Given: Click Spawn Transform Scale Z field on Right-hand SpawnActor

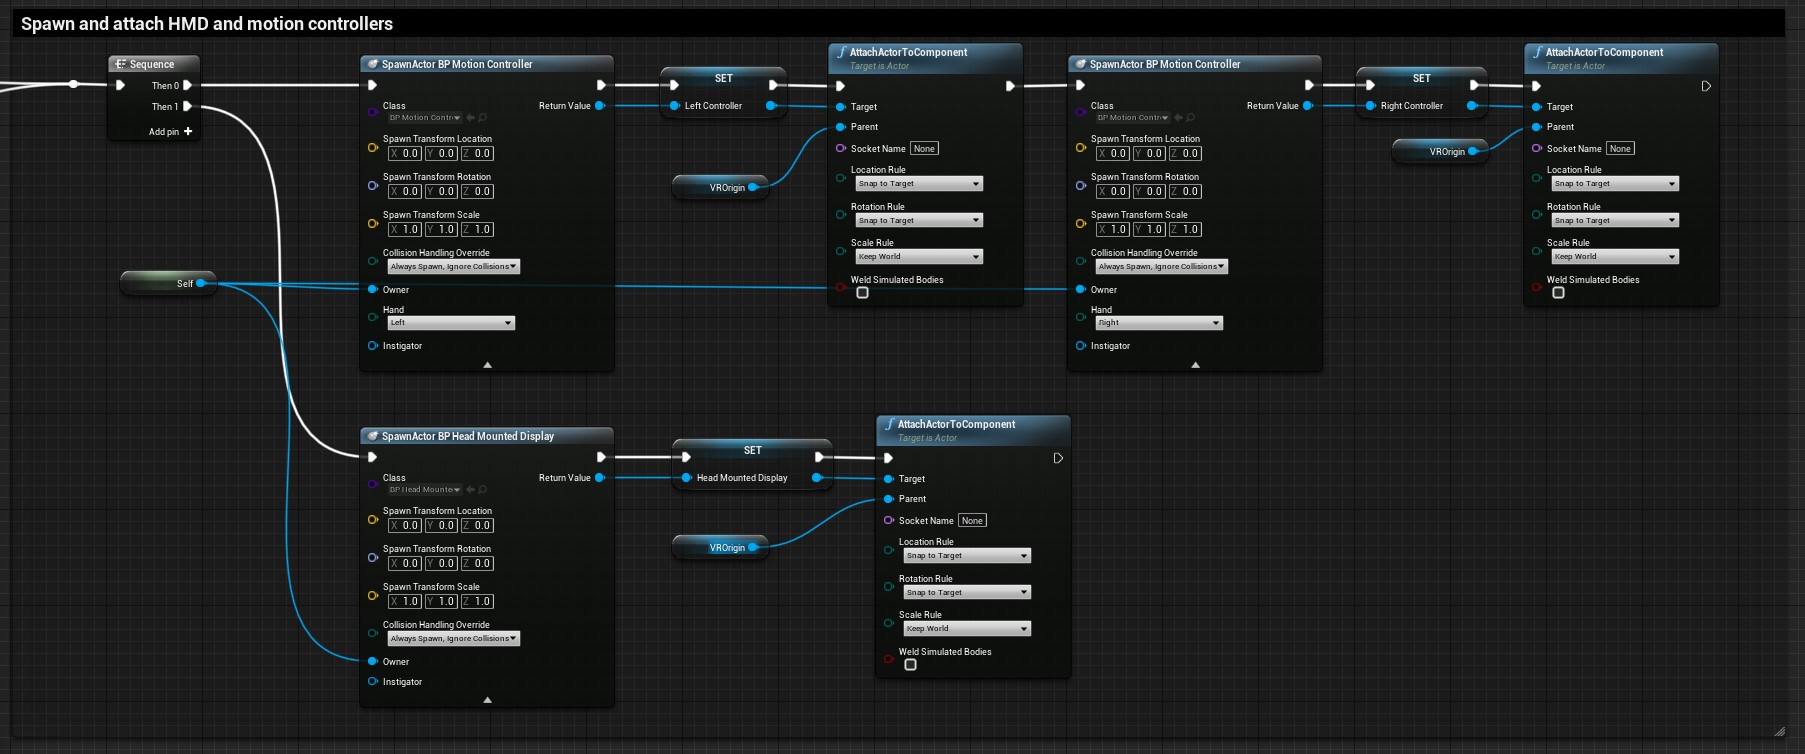Looking at the screenshot, I should pos(1185,230).
